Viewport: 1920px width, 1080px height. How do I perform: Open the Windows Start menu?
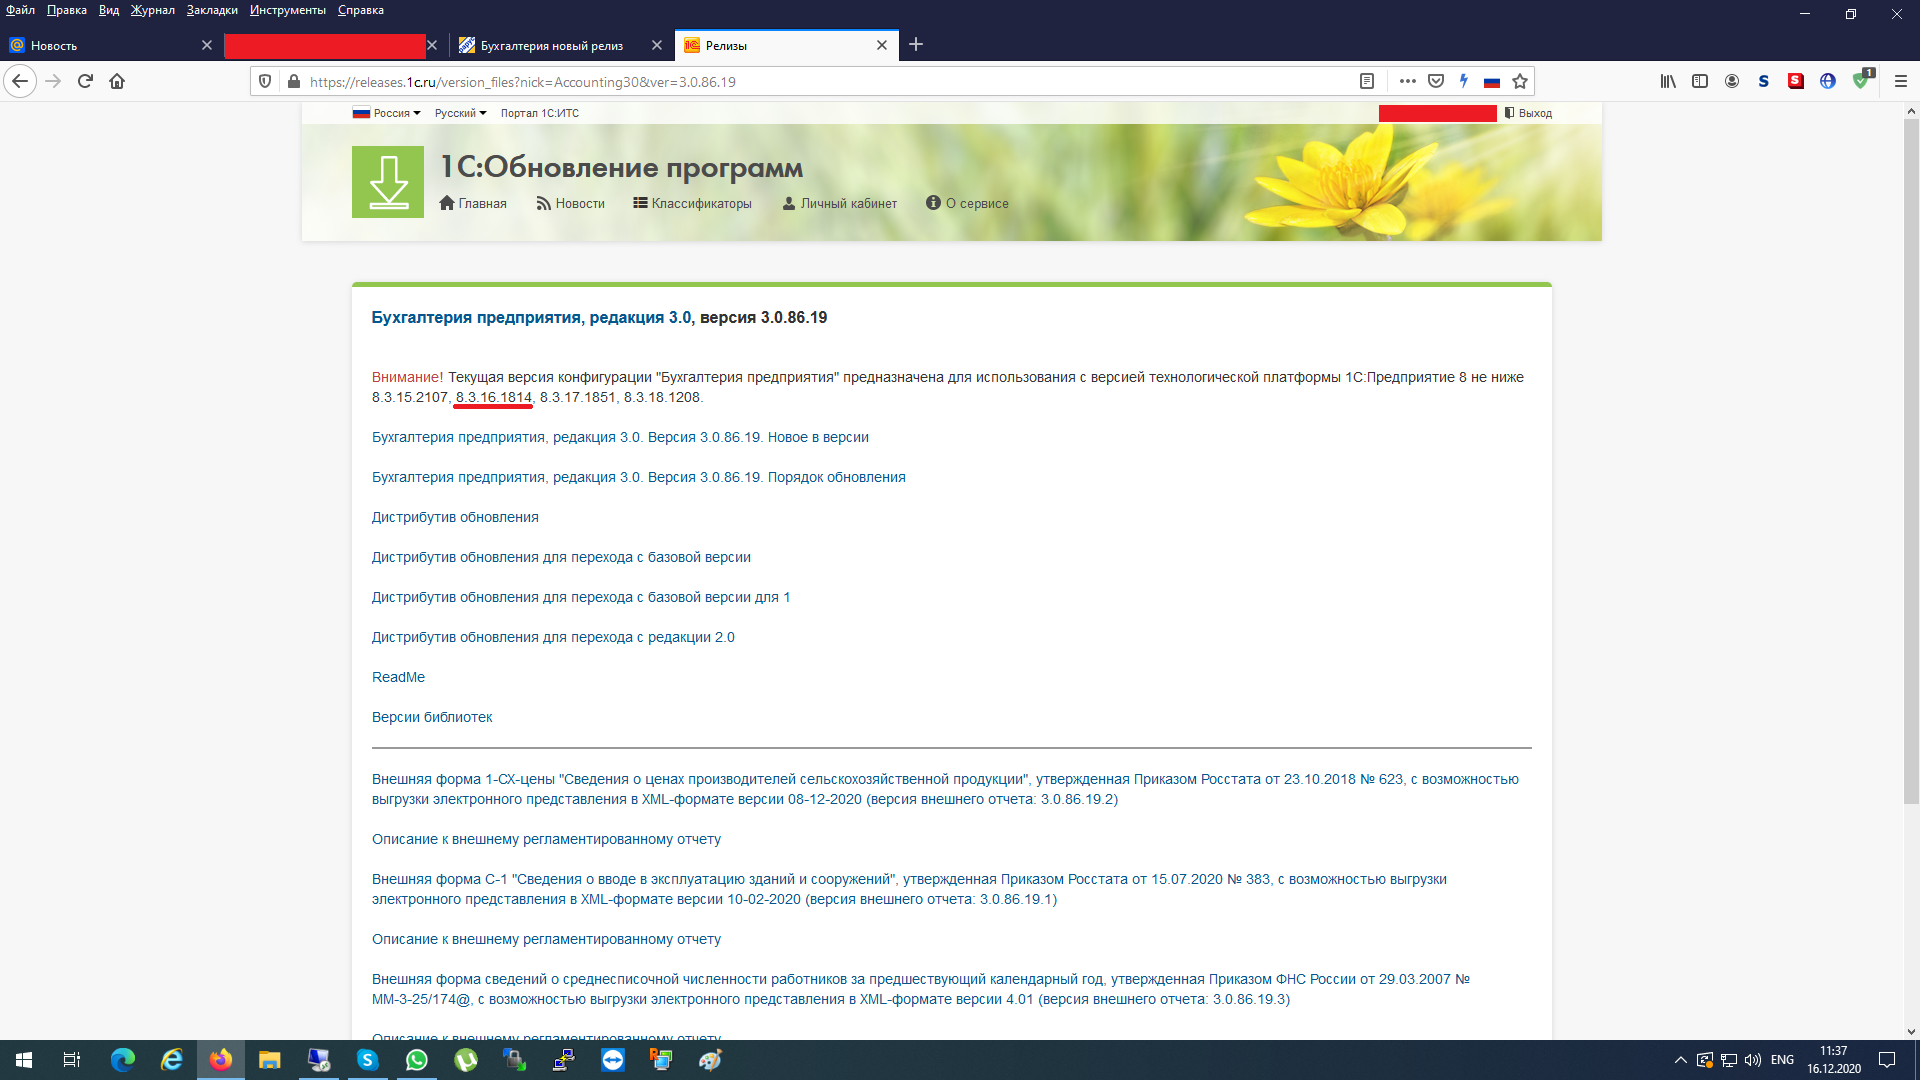point(24,1060)
